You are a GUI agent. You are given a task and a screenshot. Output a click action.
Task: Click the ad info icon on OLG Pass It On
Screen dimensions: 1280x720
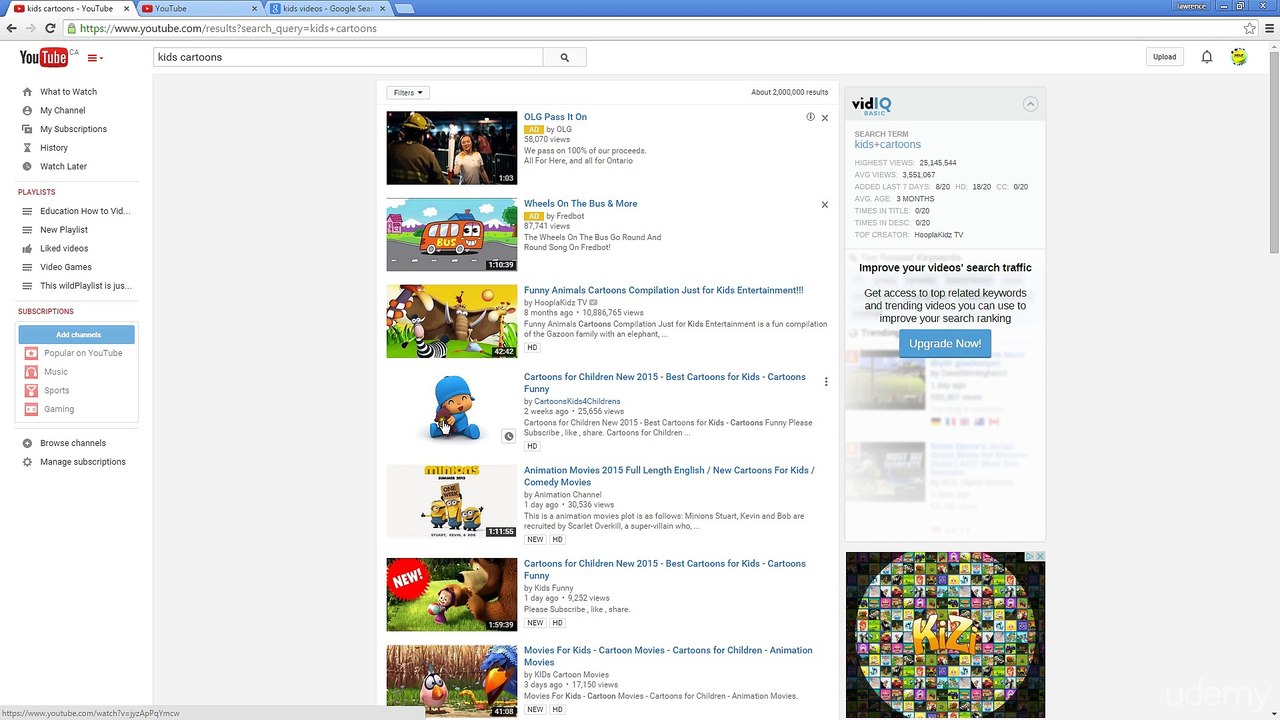click(x=810, y=117)
